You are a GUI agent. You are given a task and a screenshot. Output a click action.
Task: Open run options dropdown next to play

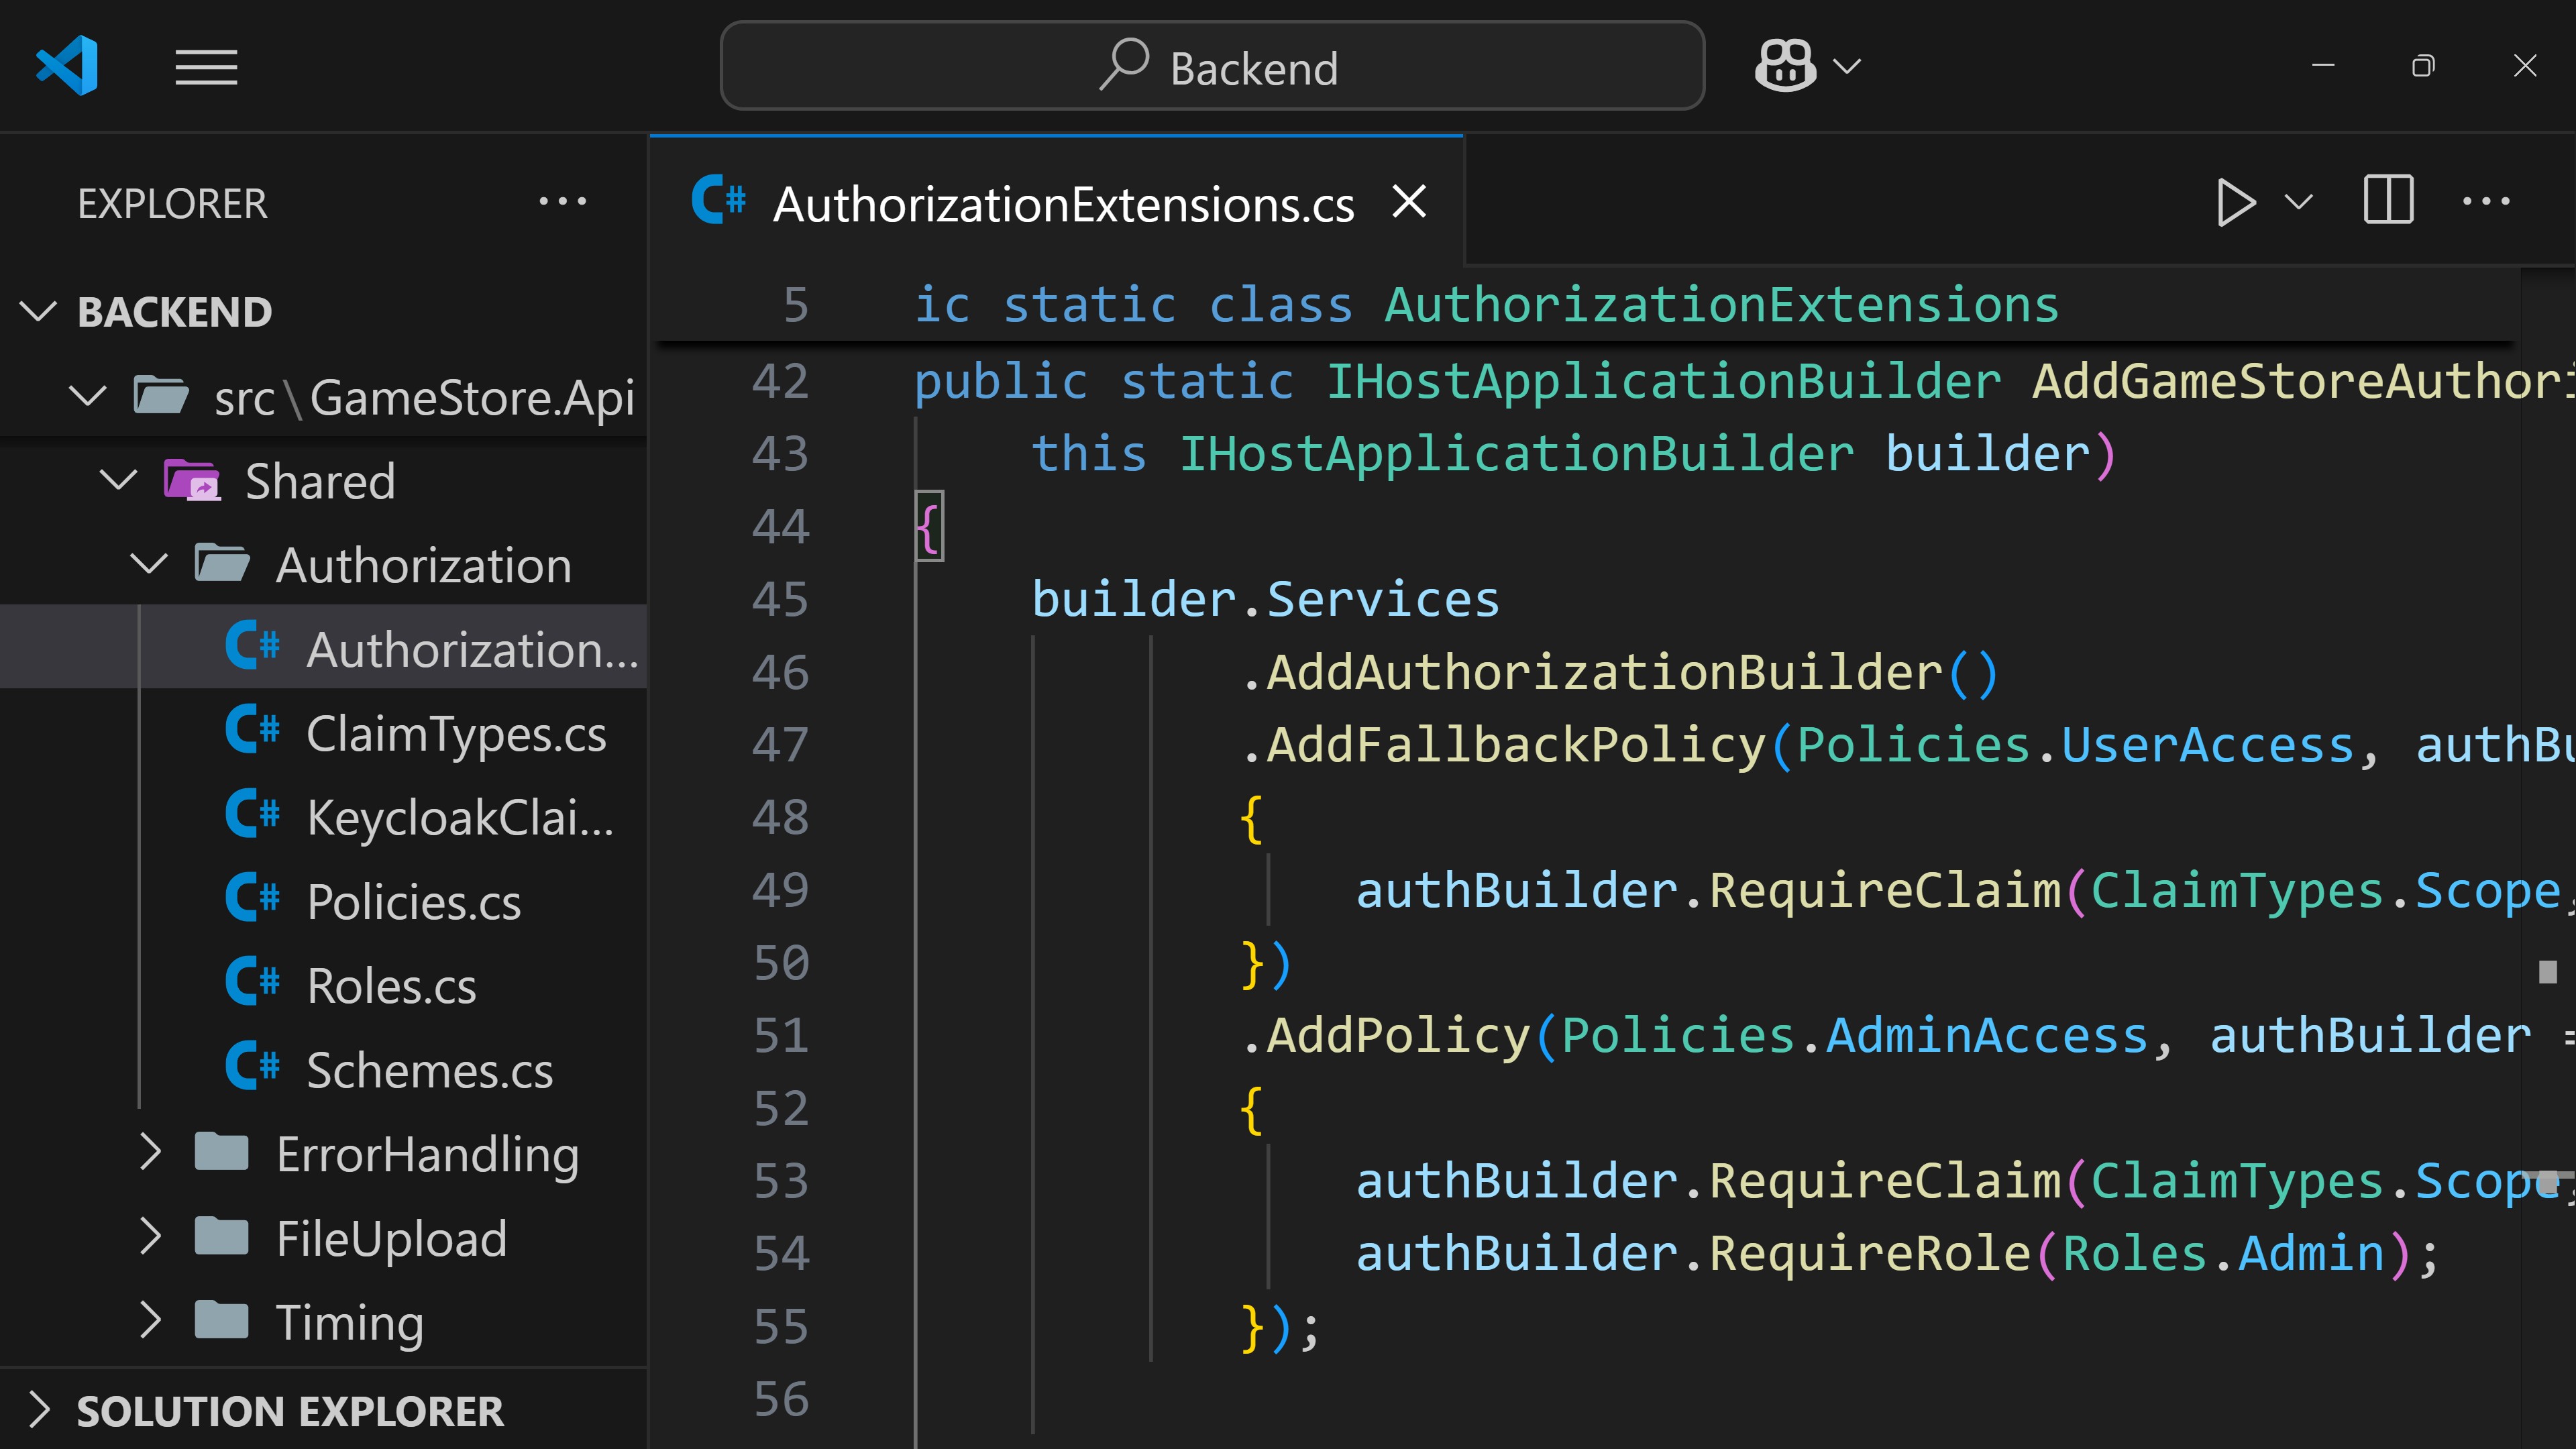[2298, 202]
